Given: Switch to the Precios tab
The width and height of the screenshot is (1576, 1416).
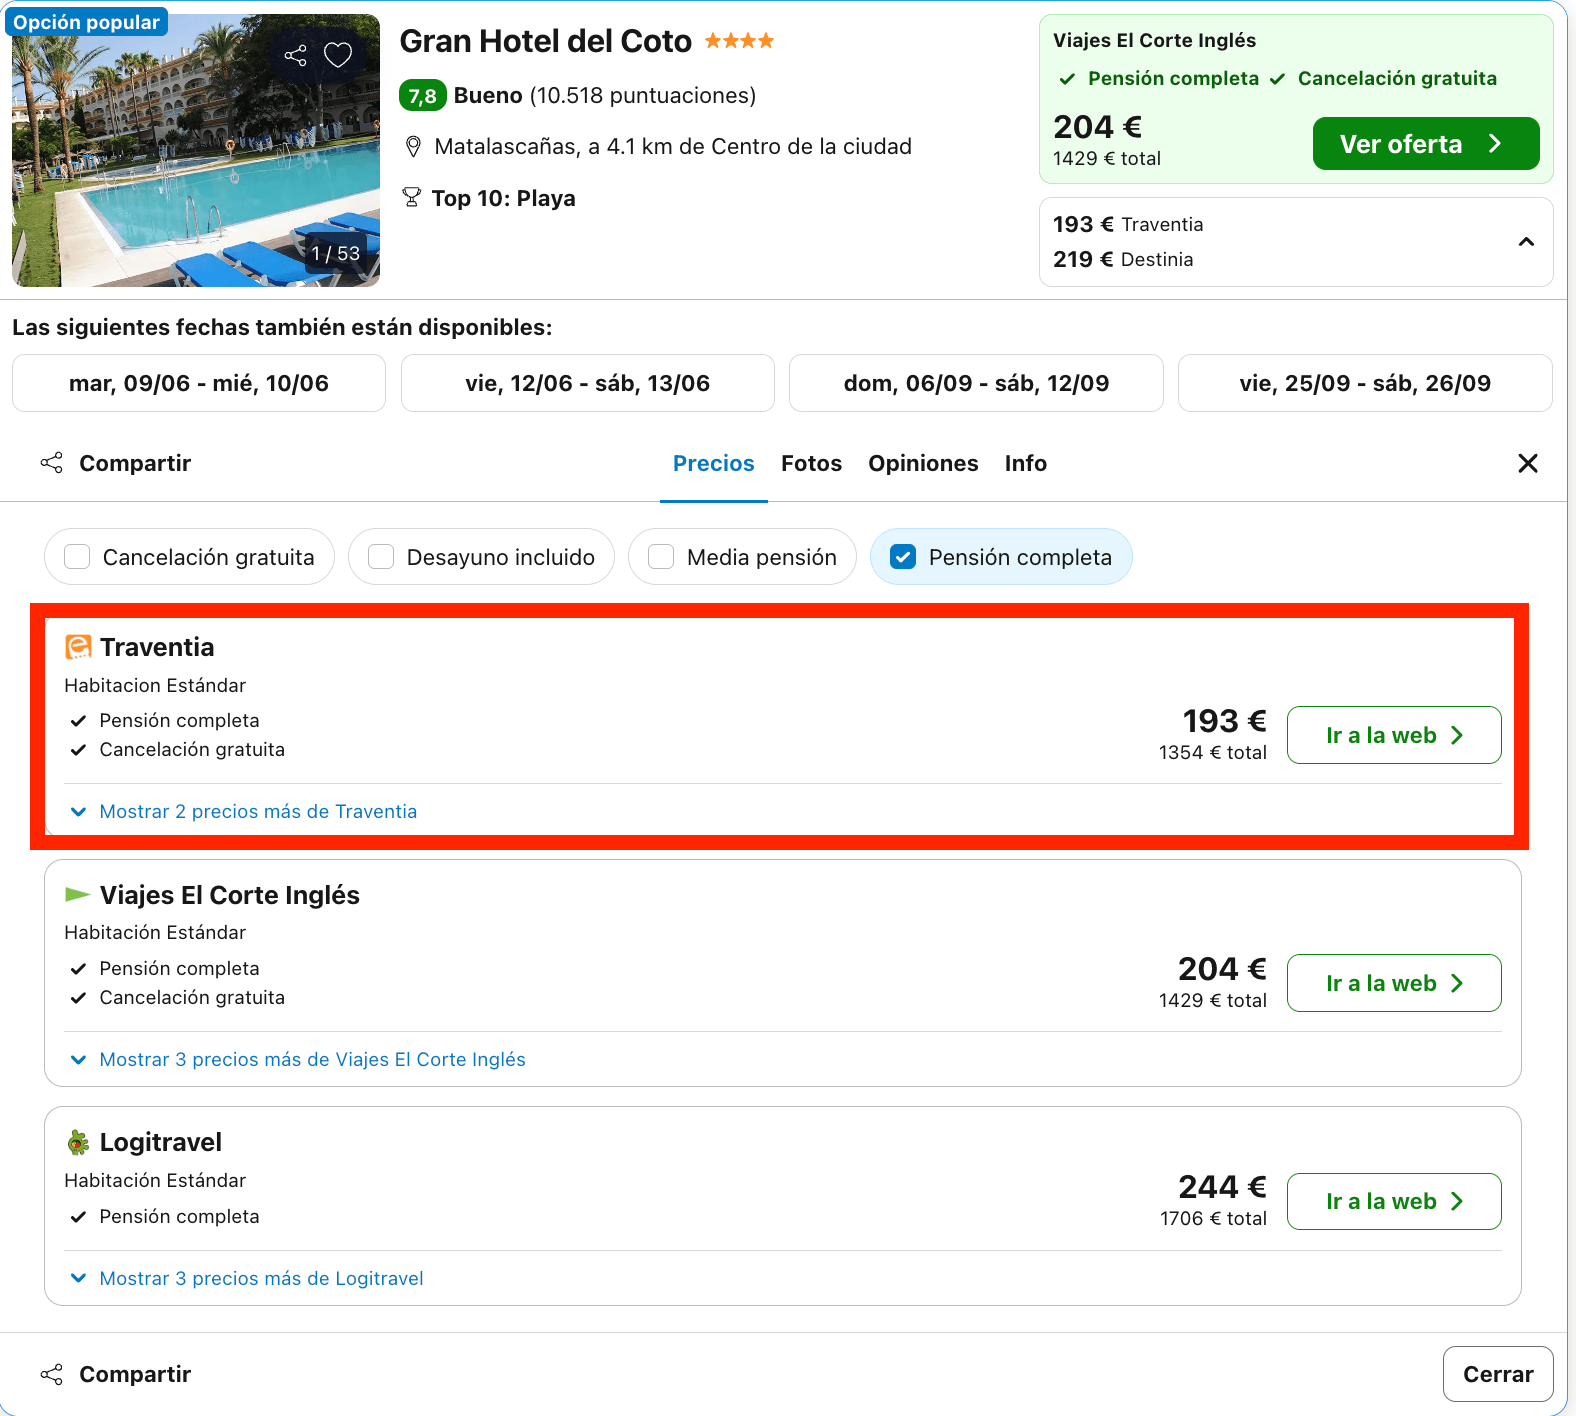Looking at the screenshot, I should pos(713,463).
